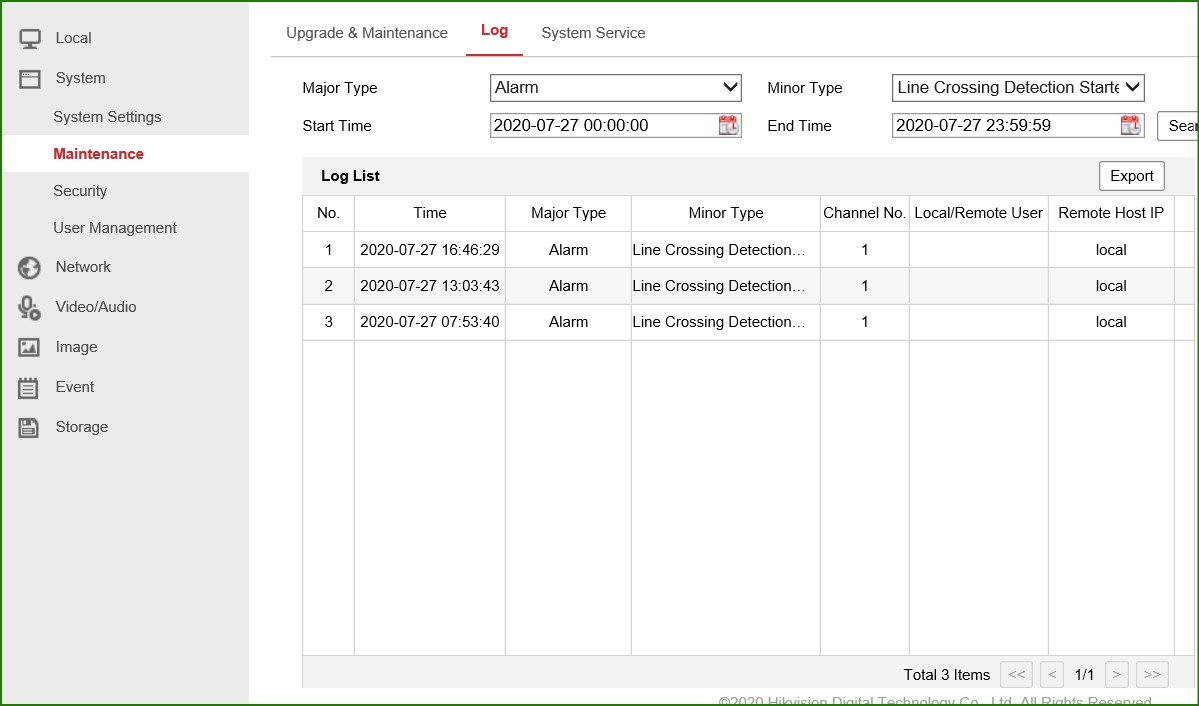
Task: Click the Event notepad icon
Action: (30, 388)
